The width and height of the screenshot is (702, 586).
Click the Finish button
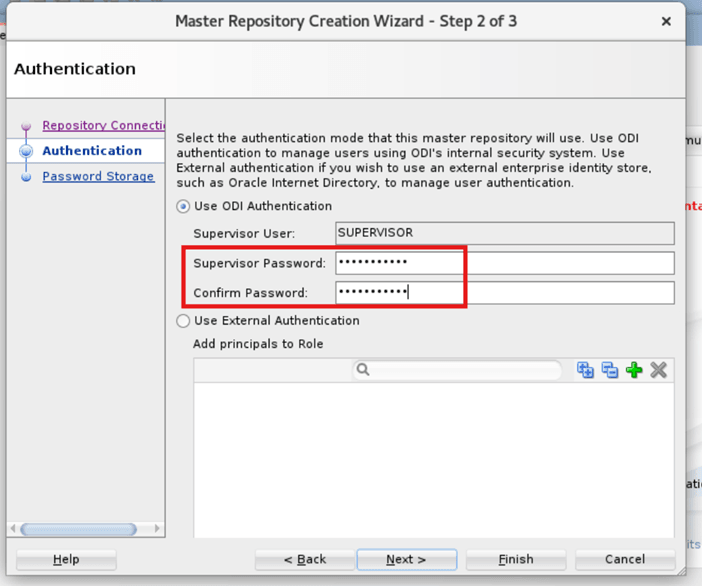[x=516, y=560]
